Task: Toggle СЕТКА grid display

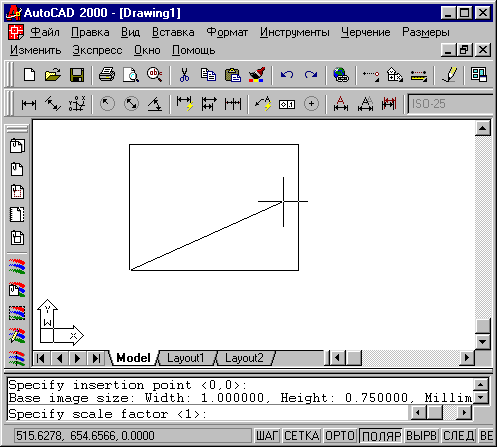Action: coord(302,435)
